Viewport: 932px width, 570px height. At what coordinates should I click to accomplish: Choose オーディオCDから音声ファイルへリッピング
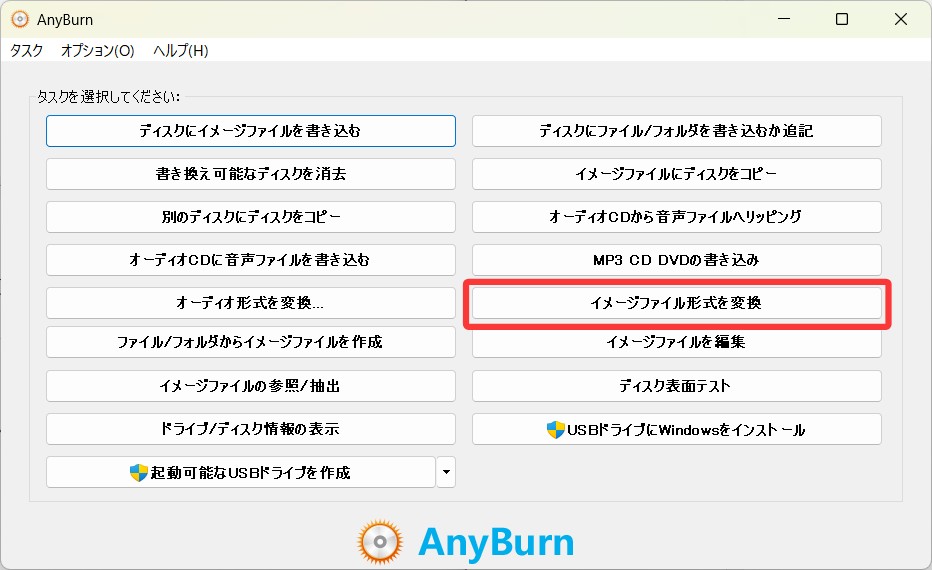(676, 216)
